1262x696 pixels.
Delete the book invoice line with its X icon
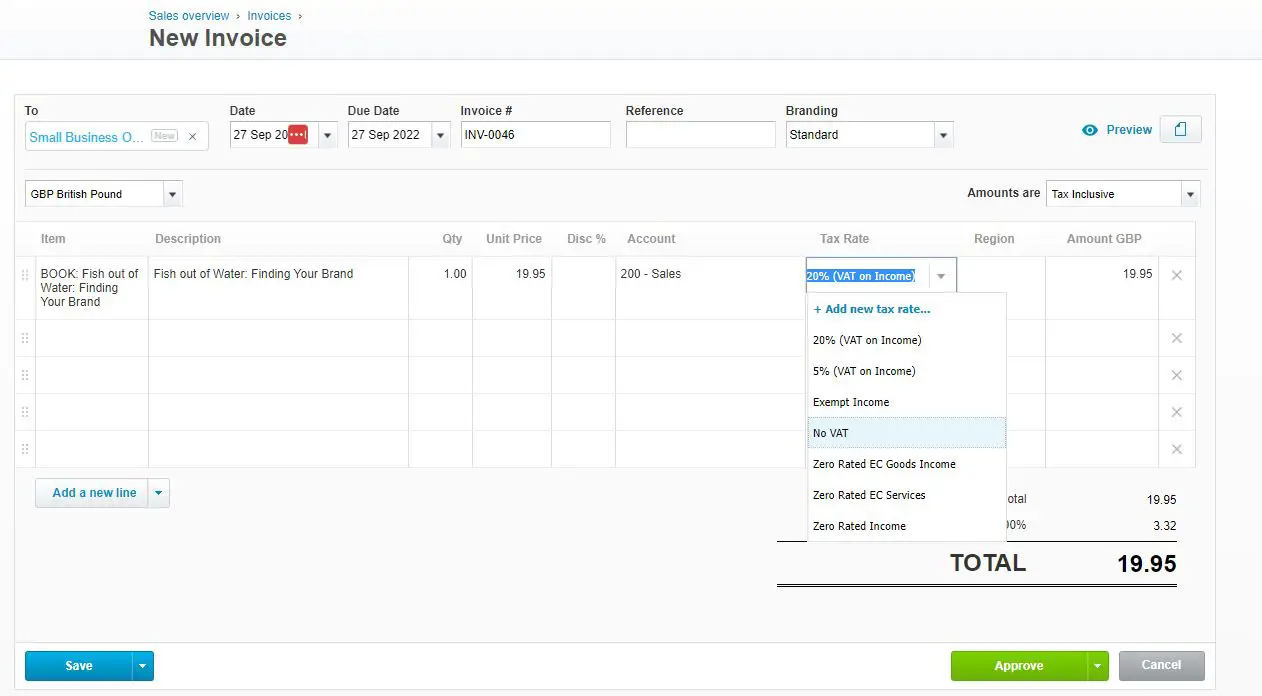tap(1177, 274)
